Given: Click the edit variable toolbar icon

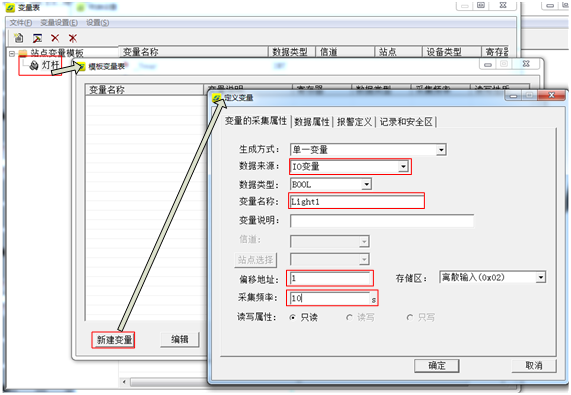Looking at the screenshot, I should click(x=37, y=38).
